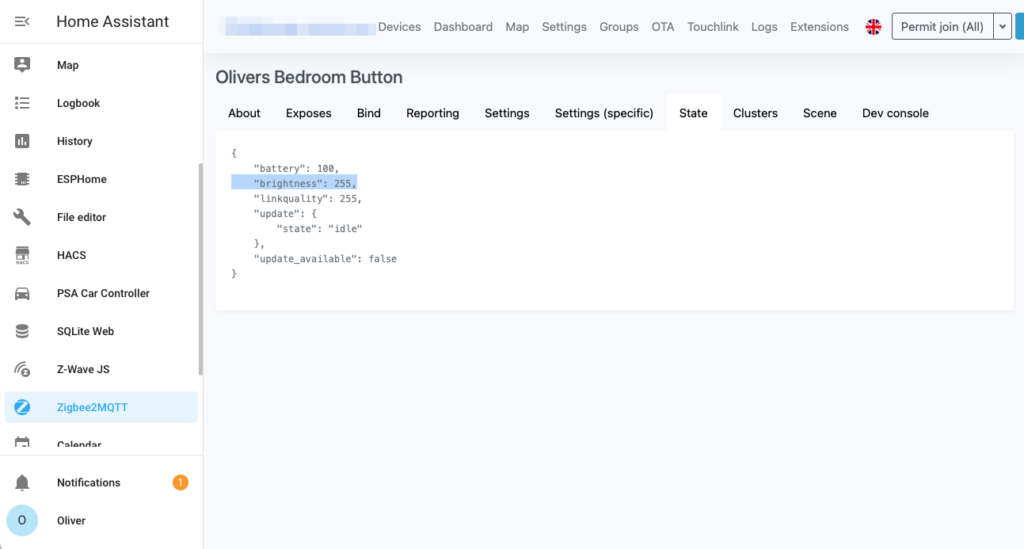The height and width of the screenshot is (549, 1024).
Task: Open the Map page in top navigation
Action: (517, 27)
